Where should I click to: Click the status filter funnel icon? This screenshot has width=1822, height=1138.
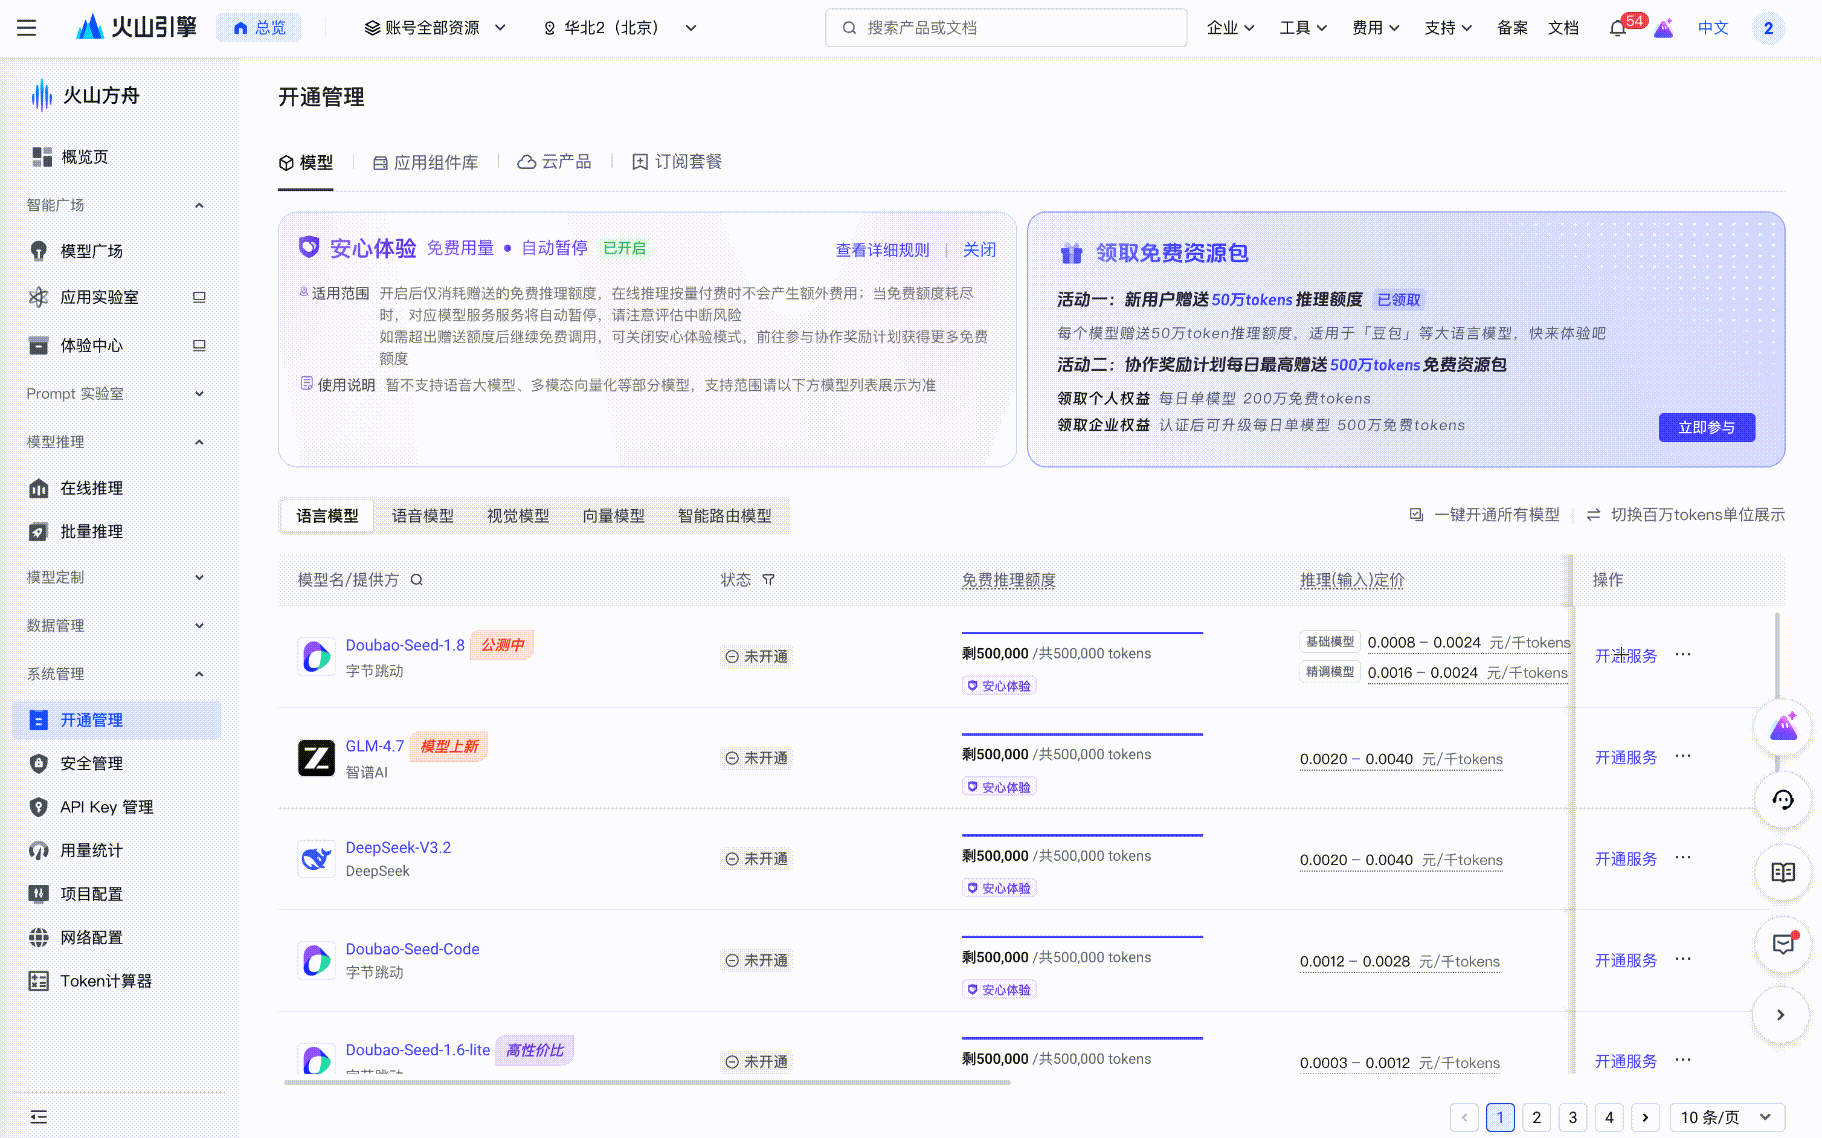[768, 580]
